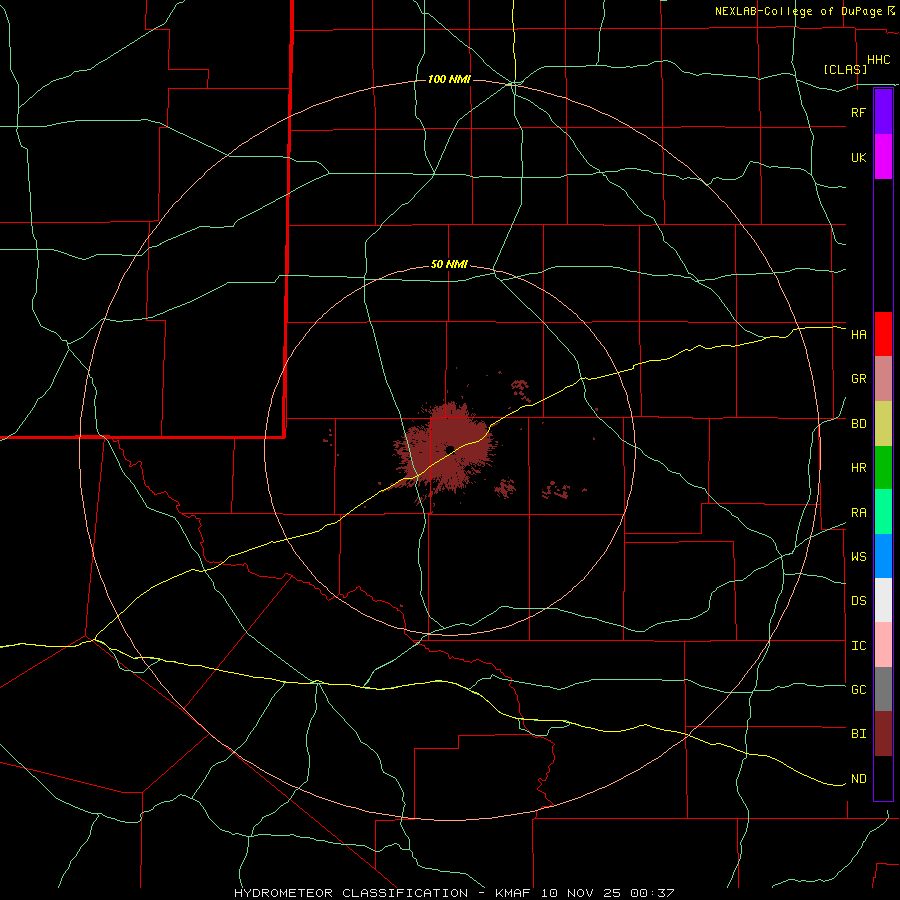Click the '100 NMI' range ring label
Viewport: 900px width, 900px height.
tap(449, 79)
